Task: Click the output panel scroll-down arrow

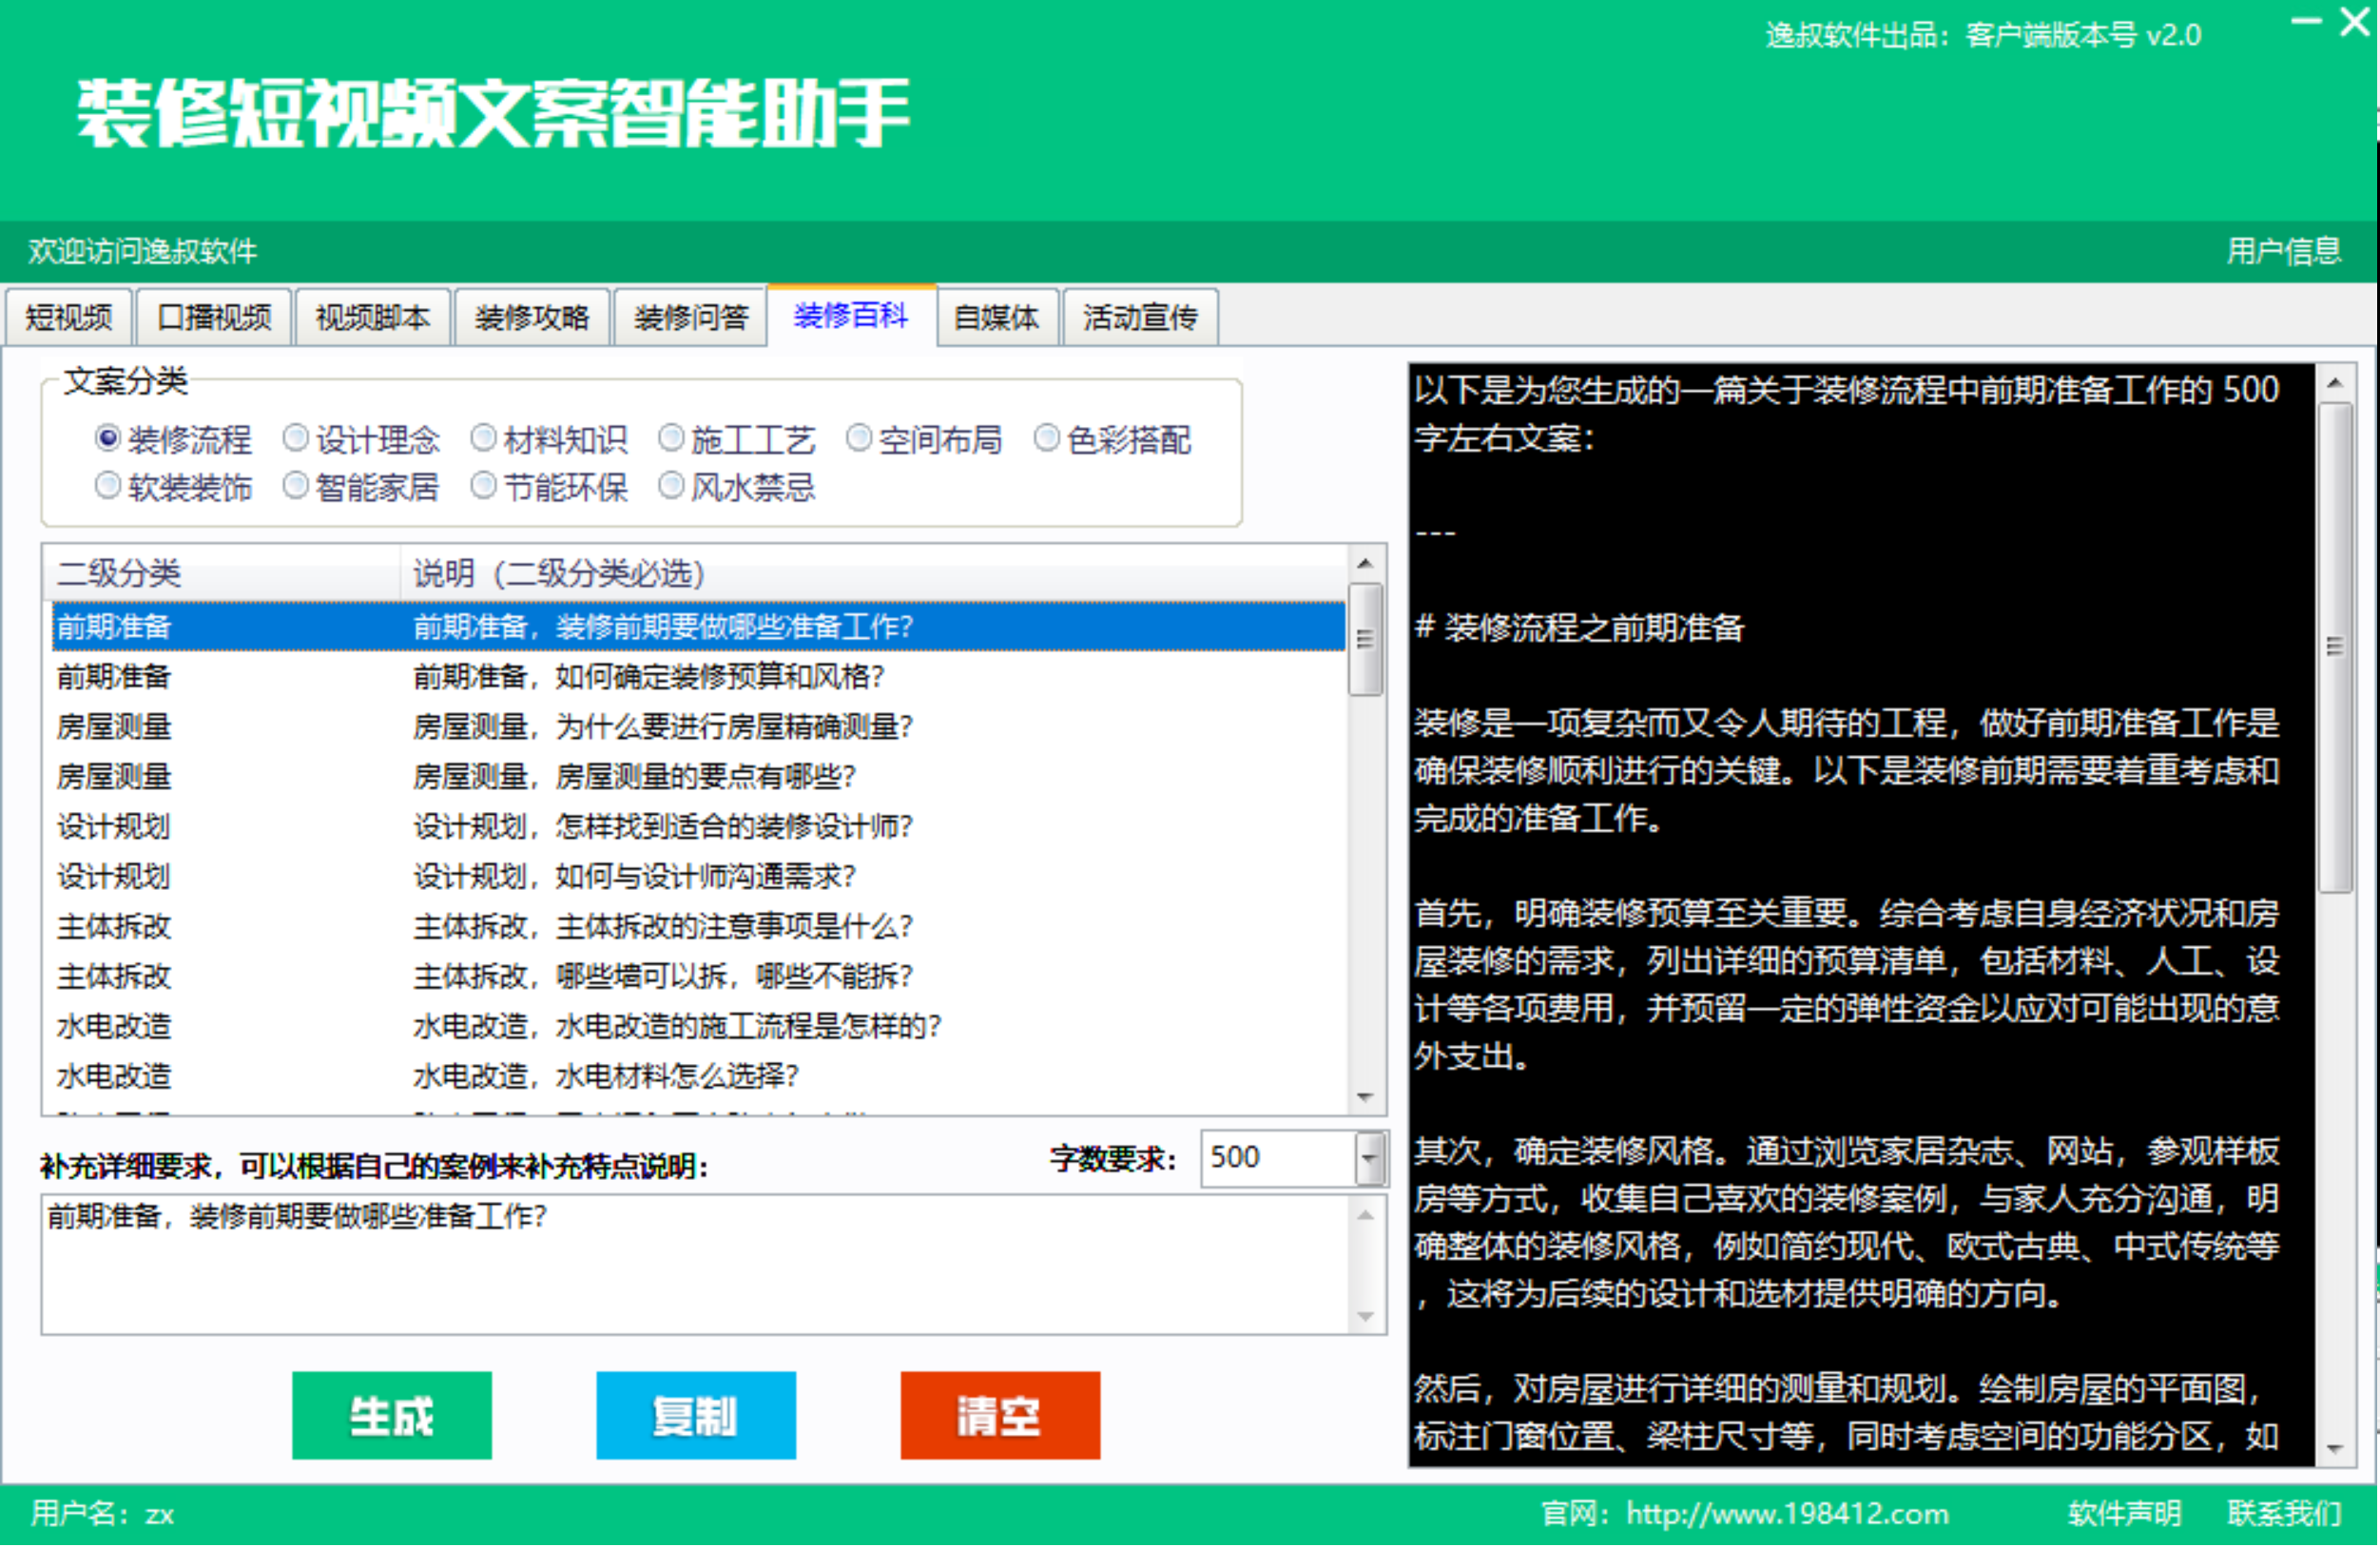Action: click(2335, 1451)
